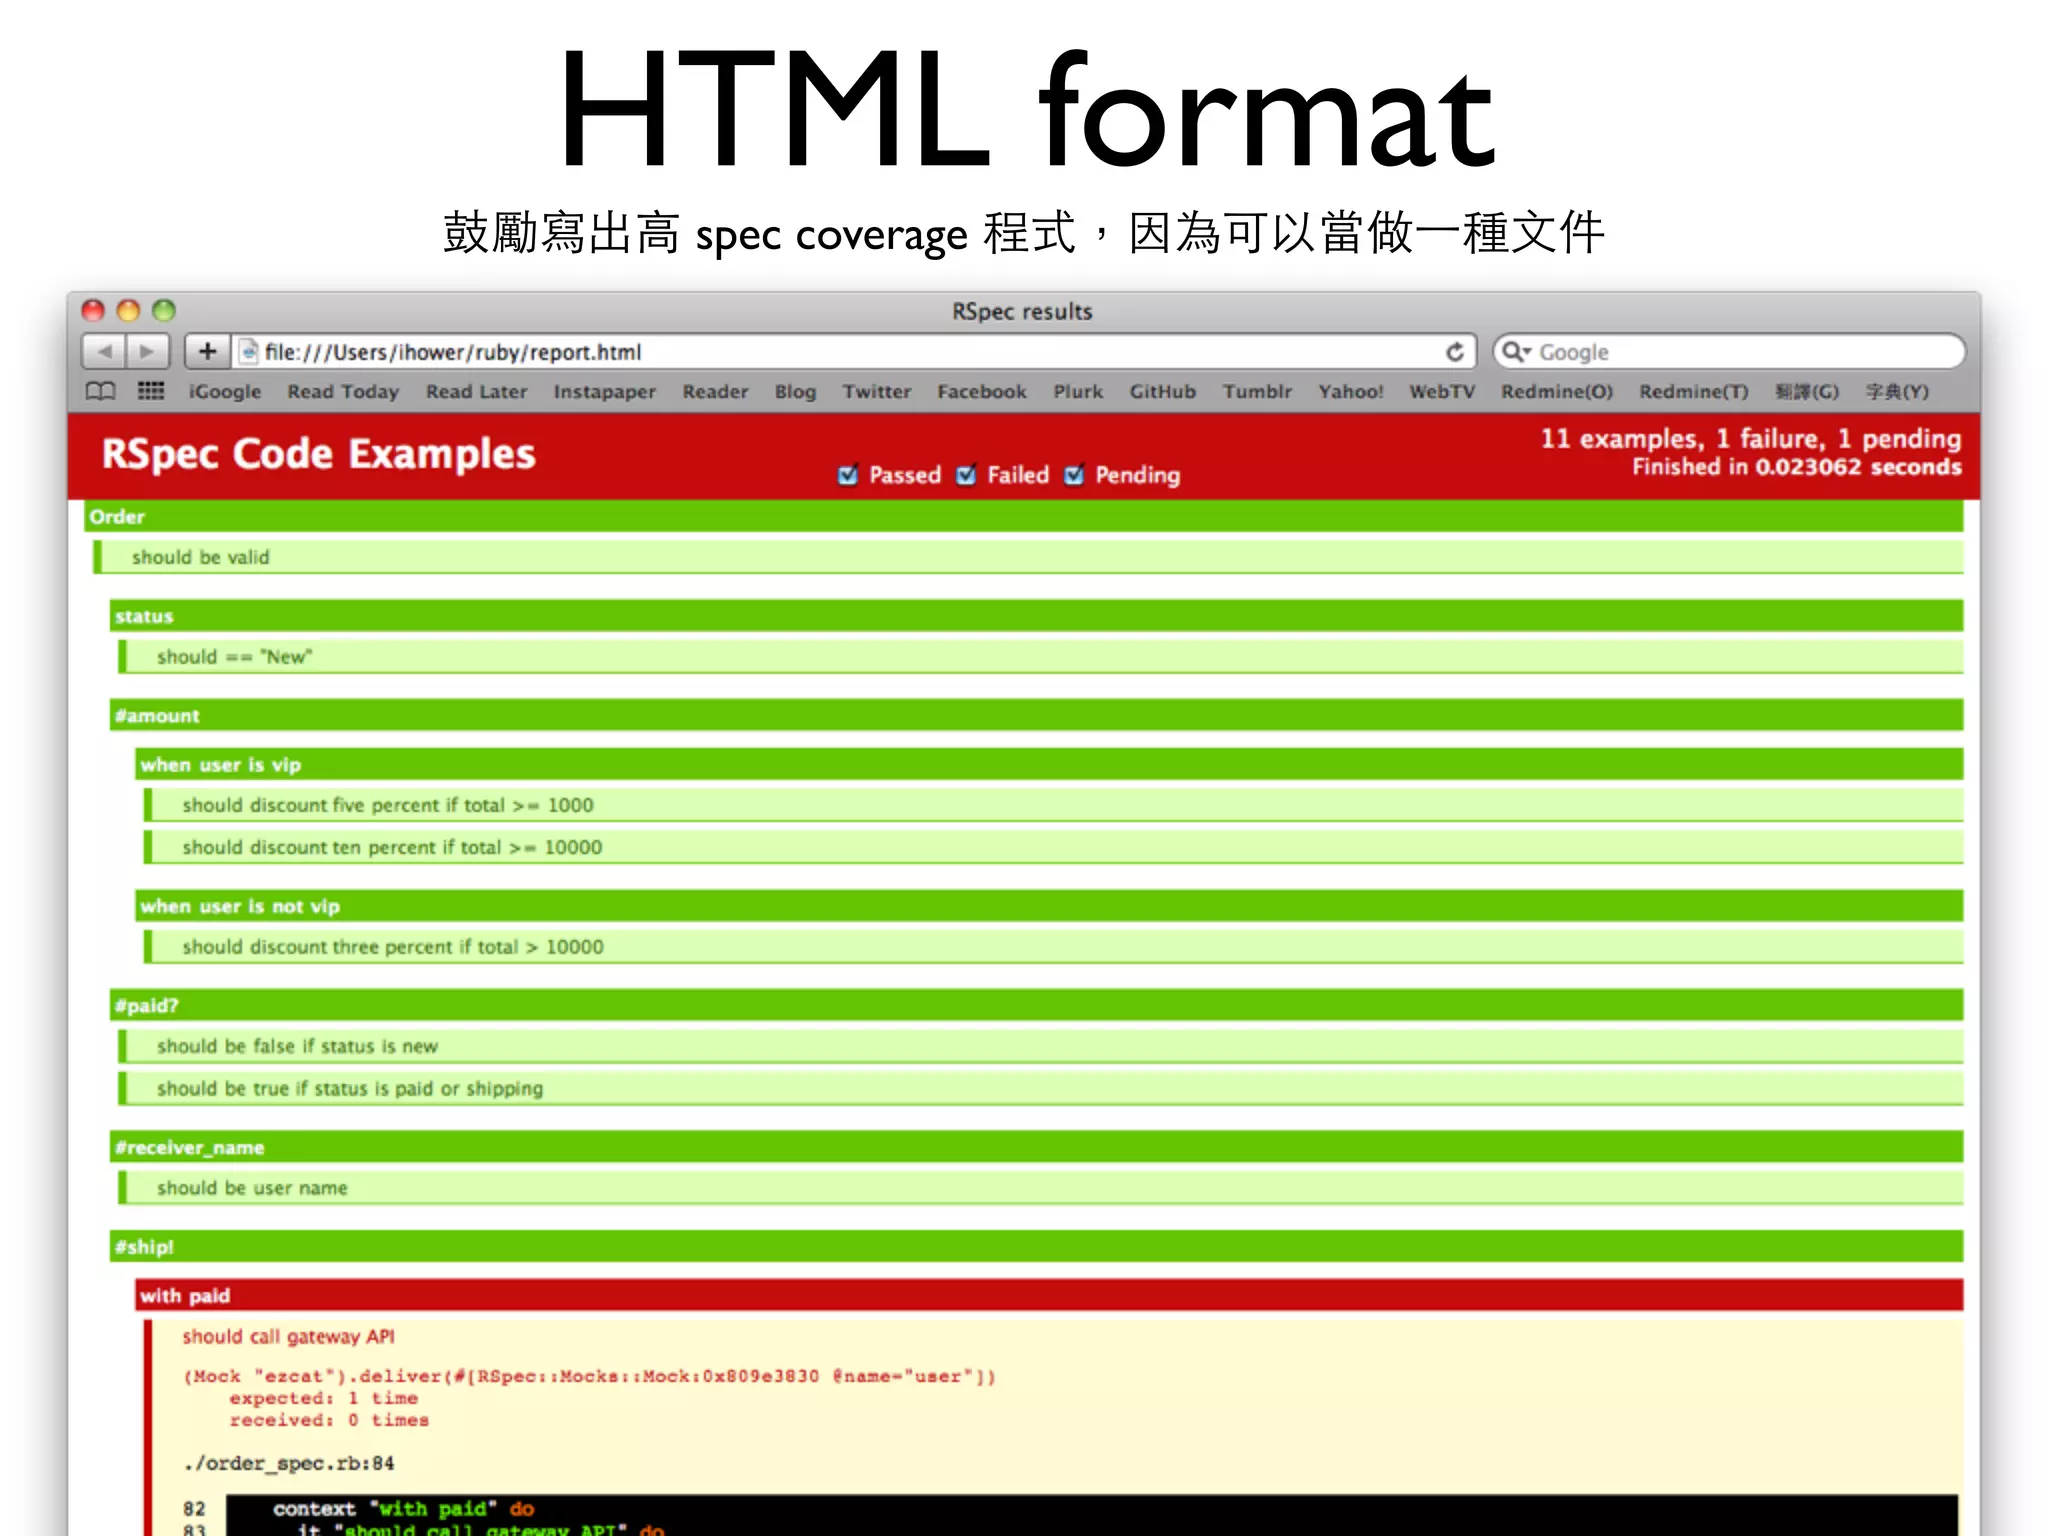Click '11 examples, 1 failure, 1 pending' summary

[1750, 439]
